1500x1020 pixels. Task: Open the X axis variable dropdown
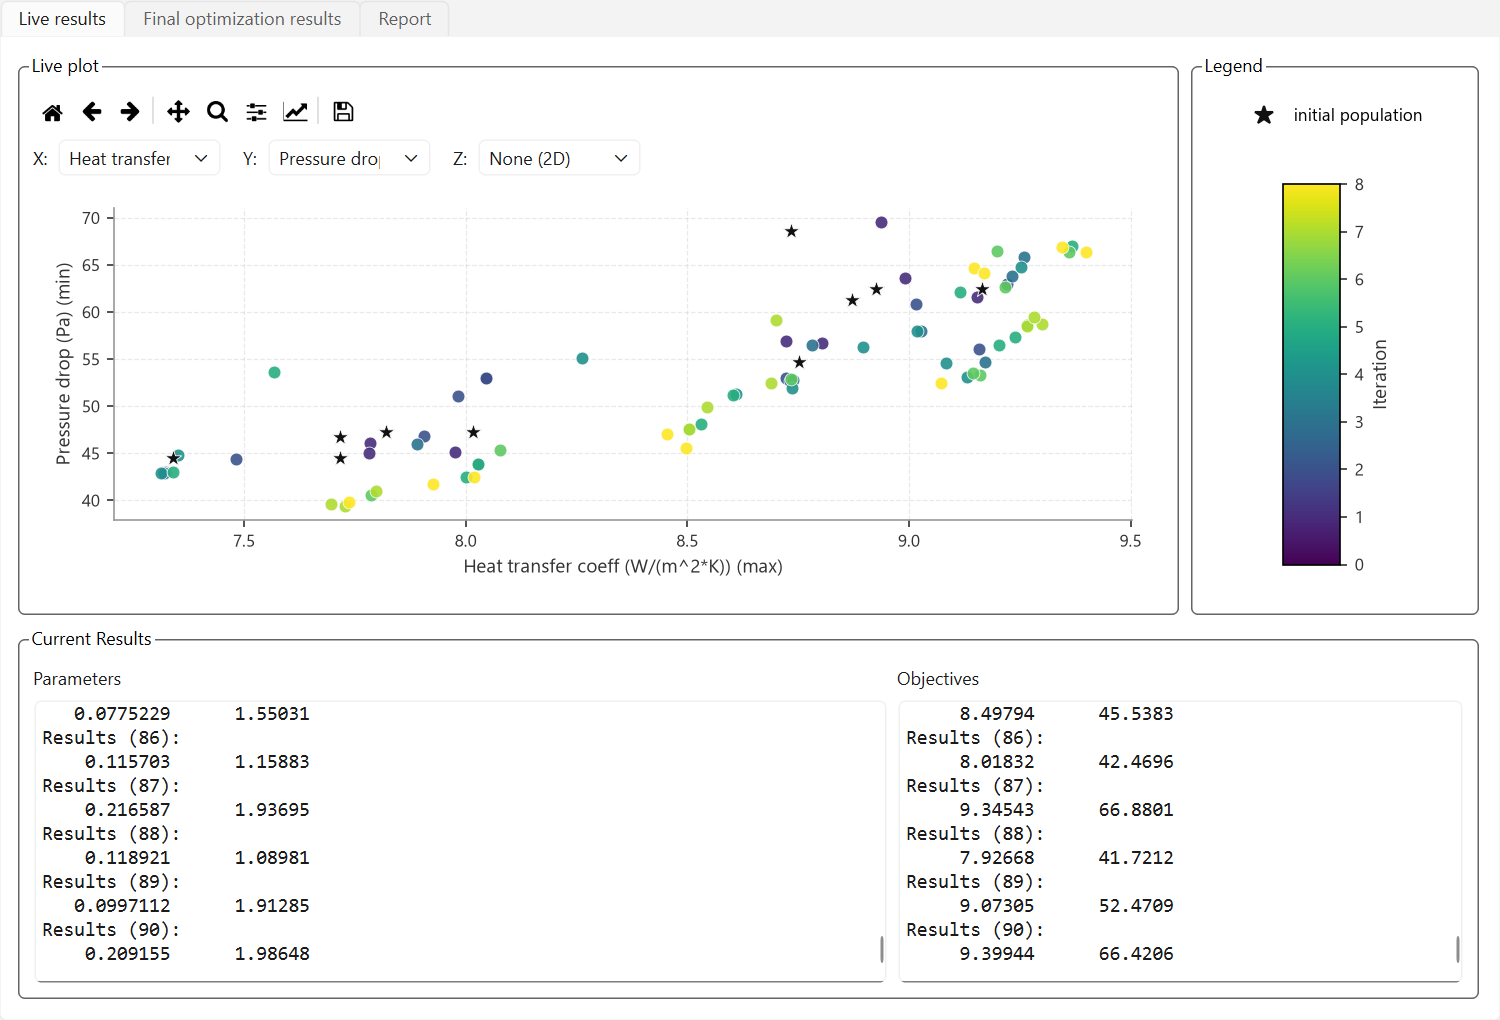coord(139,158)
